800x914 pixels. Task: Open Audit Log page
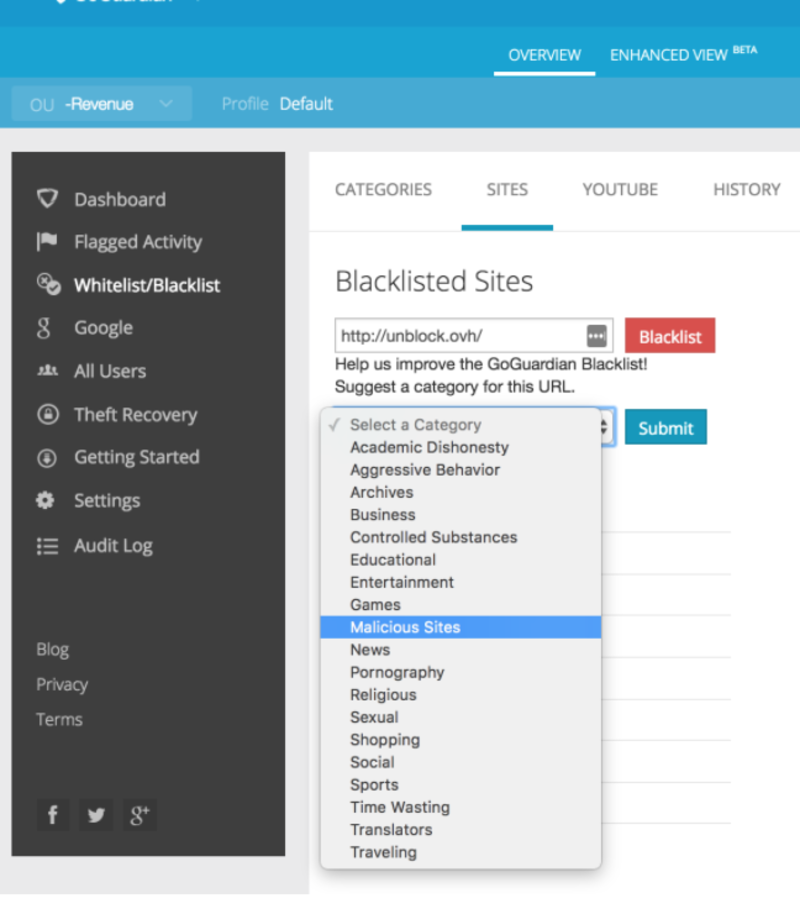114,546
